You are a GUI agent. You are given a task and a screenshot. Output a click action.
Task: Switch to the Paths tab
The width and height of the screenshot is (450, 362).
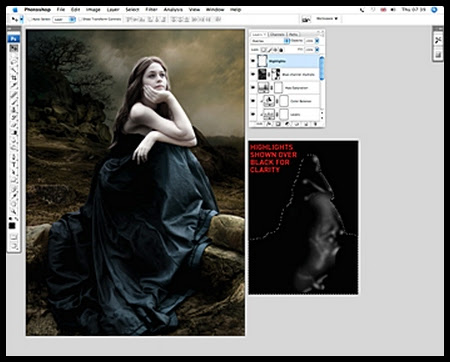[293, 35]
